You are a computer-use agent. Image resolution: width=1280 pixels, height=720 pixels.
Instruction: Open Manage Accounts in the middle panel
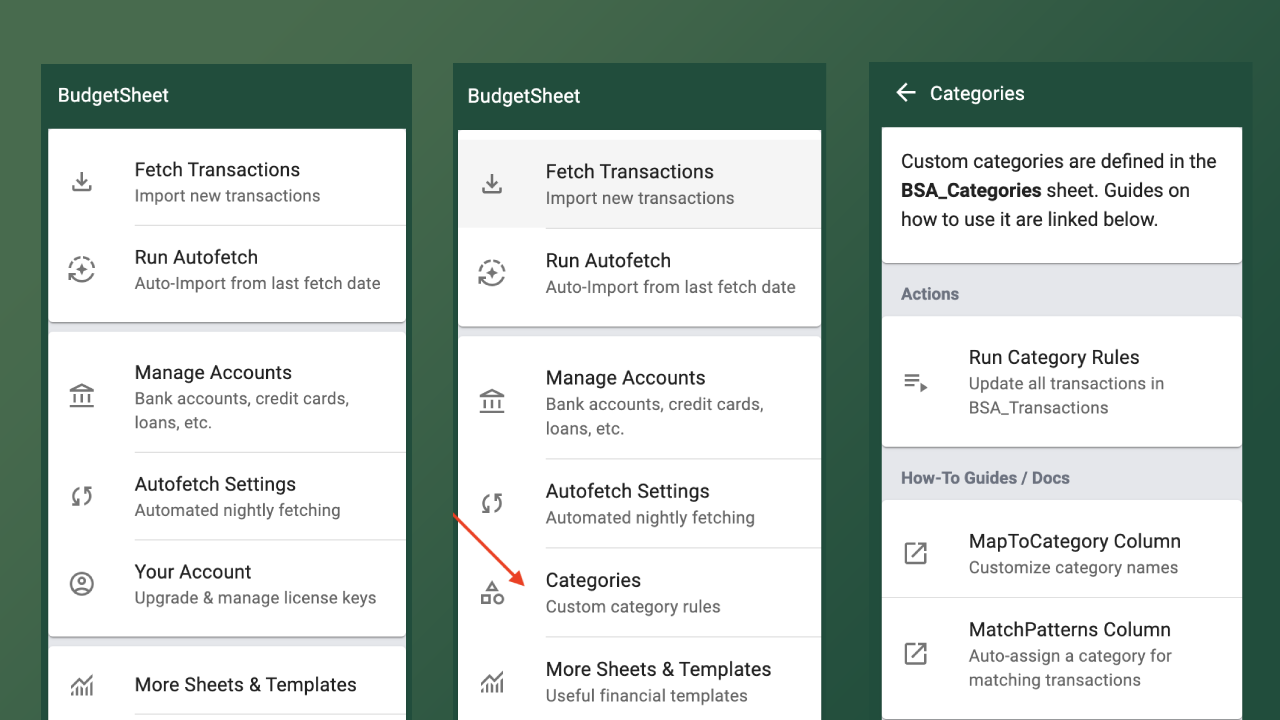click(639, 402)
